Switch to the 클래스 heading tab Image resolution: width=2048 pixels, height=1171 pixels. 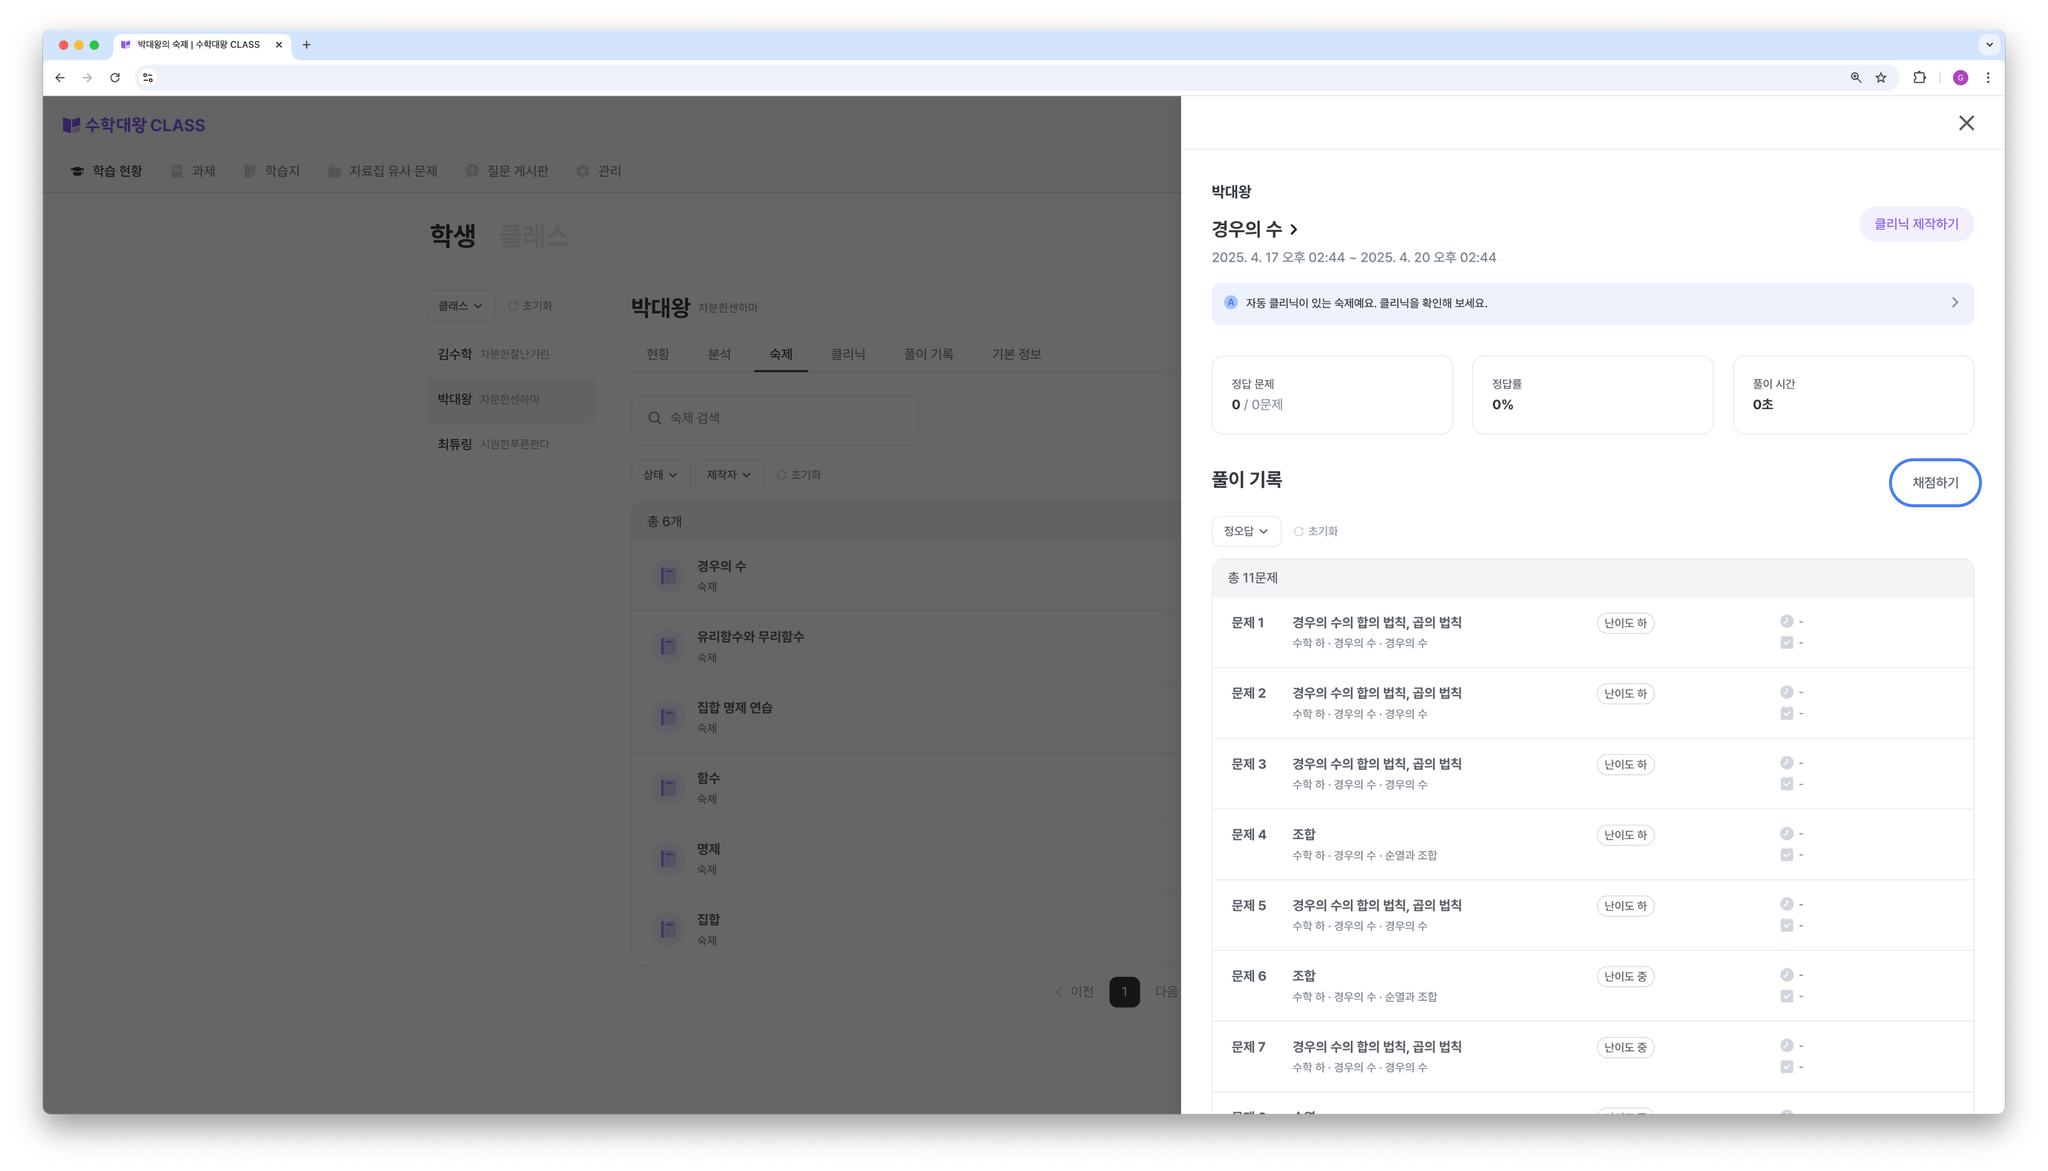[x=533, y=235]
